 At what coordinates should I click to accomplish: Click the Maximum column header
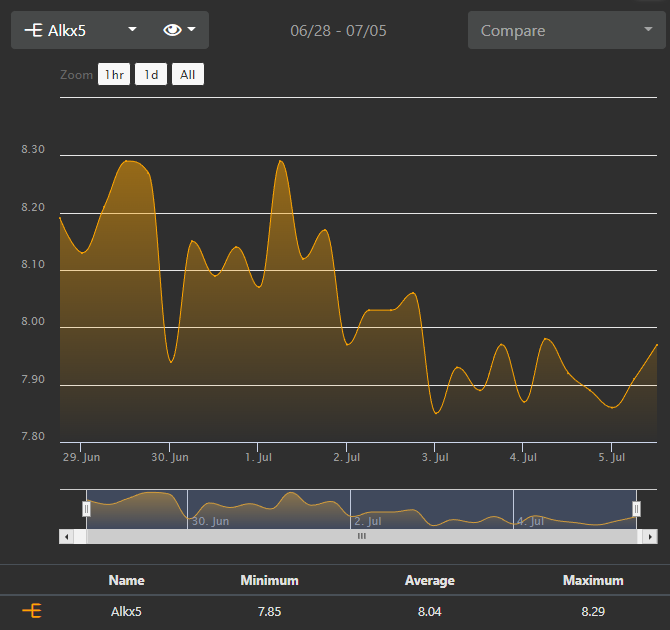(x=593, y=580)
